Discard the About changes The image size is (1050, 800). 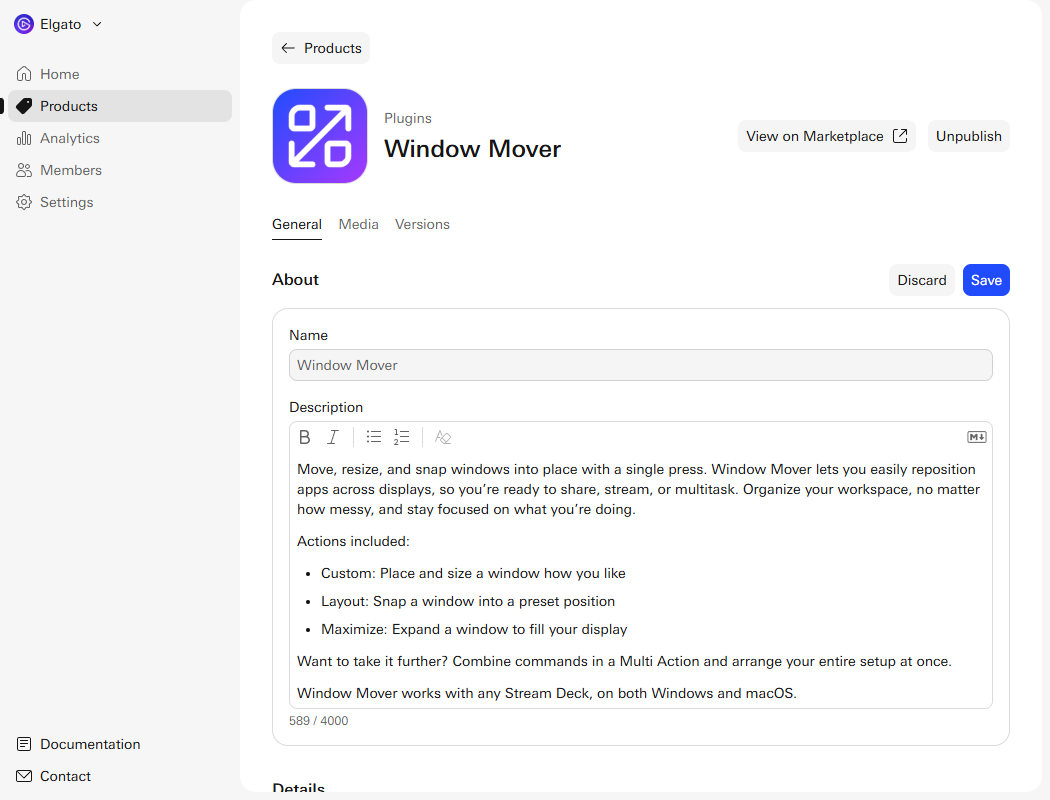click(921, 280)
